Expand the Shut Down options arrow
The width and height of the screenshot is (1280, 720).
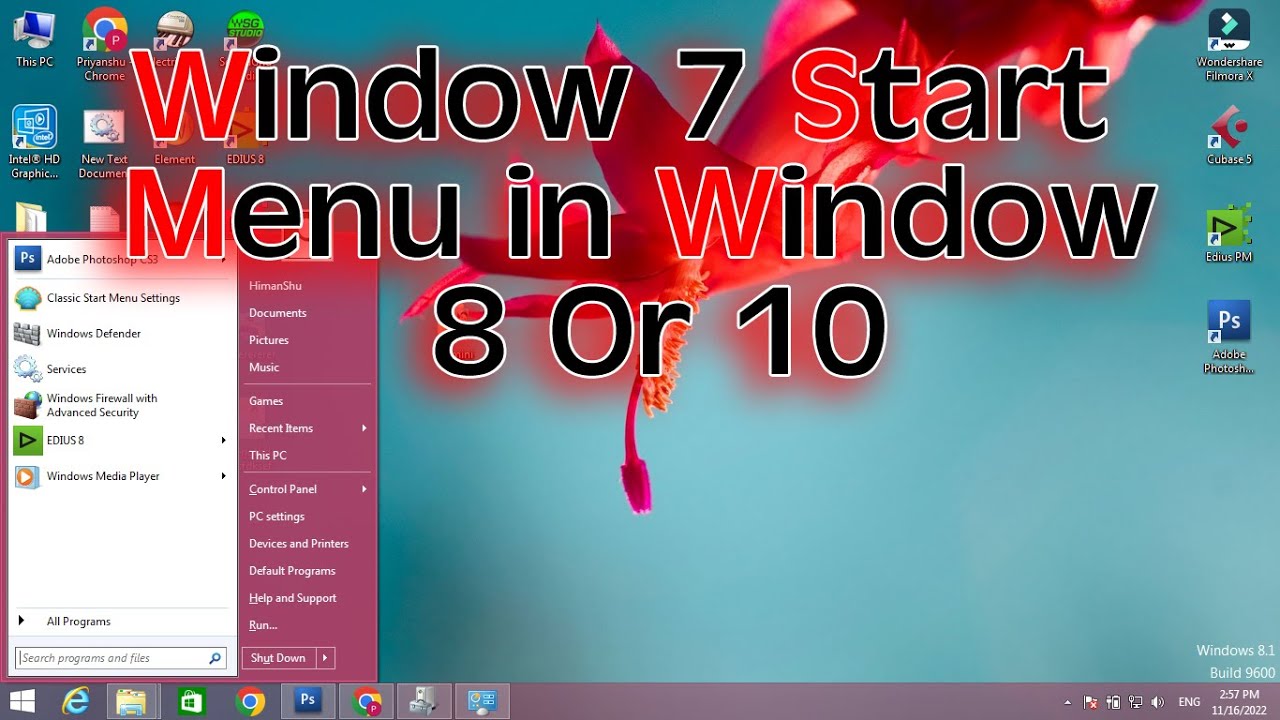point(325,658)
